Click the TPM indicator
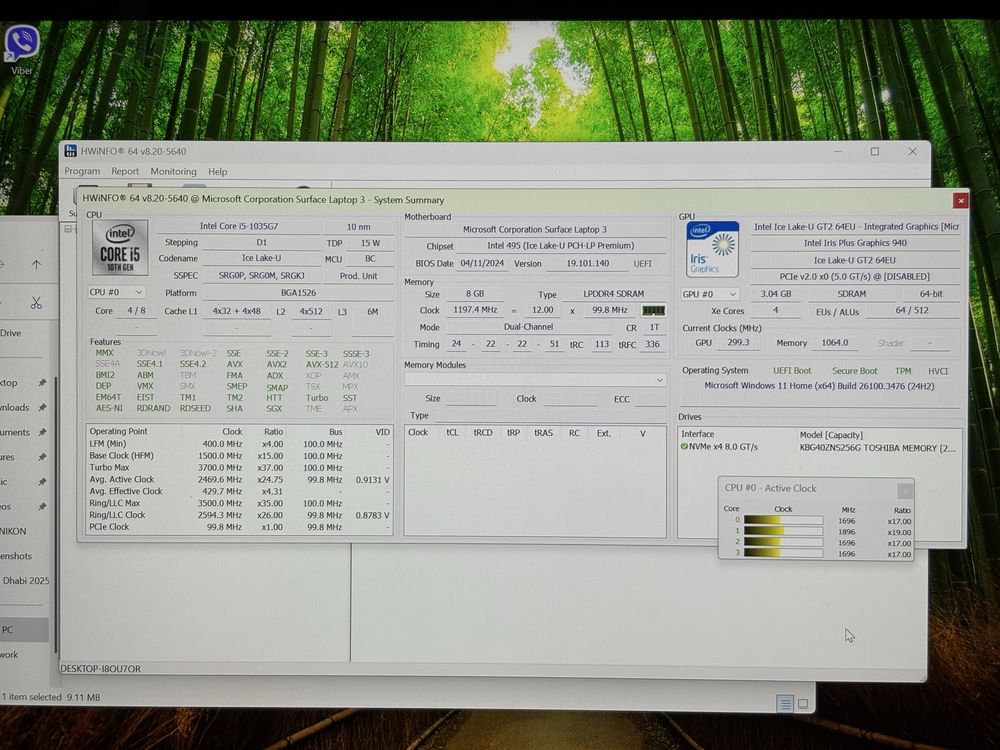Screen dimensions: 1000x750 (x=903, y=371)
